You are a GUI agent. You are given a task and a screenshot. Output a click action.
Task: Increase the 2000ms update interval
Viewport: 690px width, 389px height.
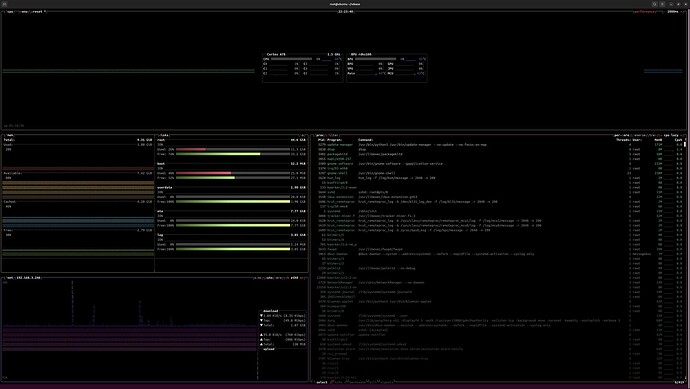click(x=683, y=11)
